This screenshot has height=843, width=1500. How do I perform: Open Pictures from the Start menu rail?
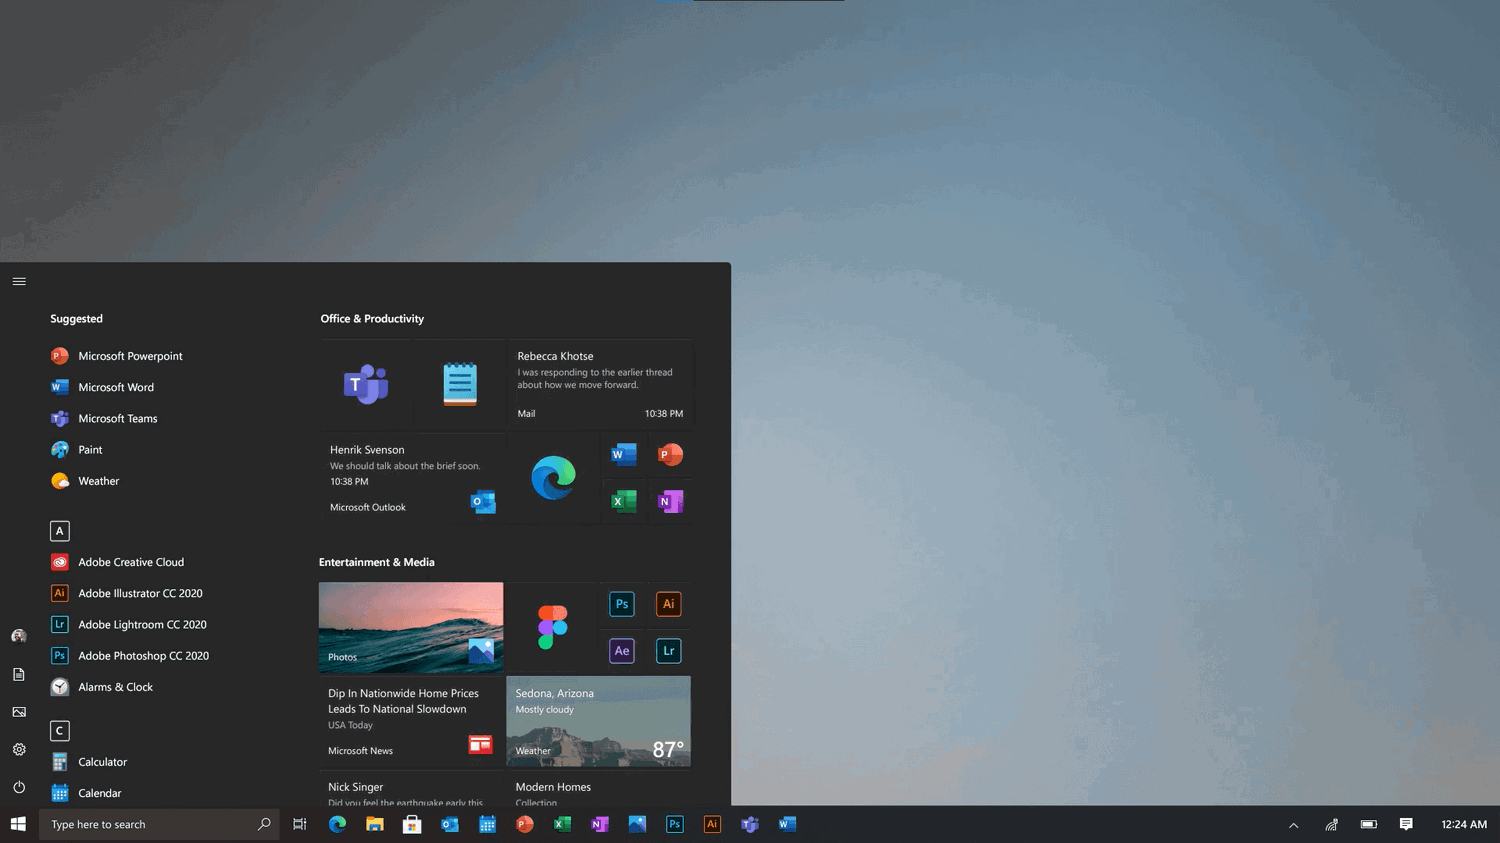(x=18, y=712)
